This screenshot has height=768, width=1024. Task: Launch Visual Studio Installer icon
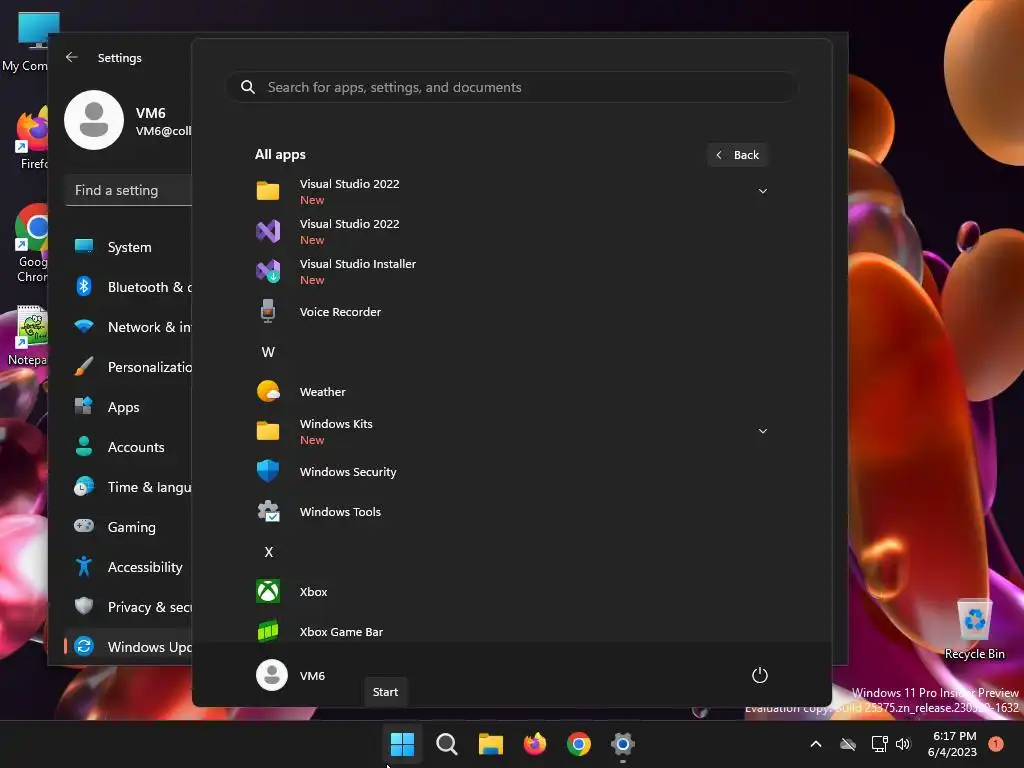click(x=268, y=271)
